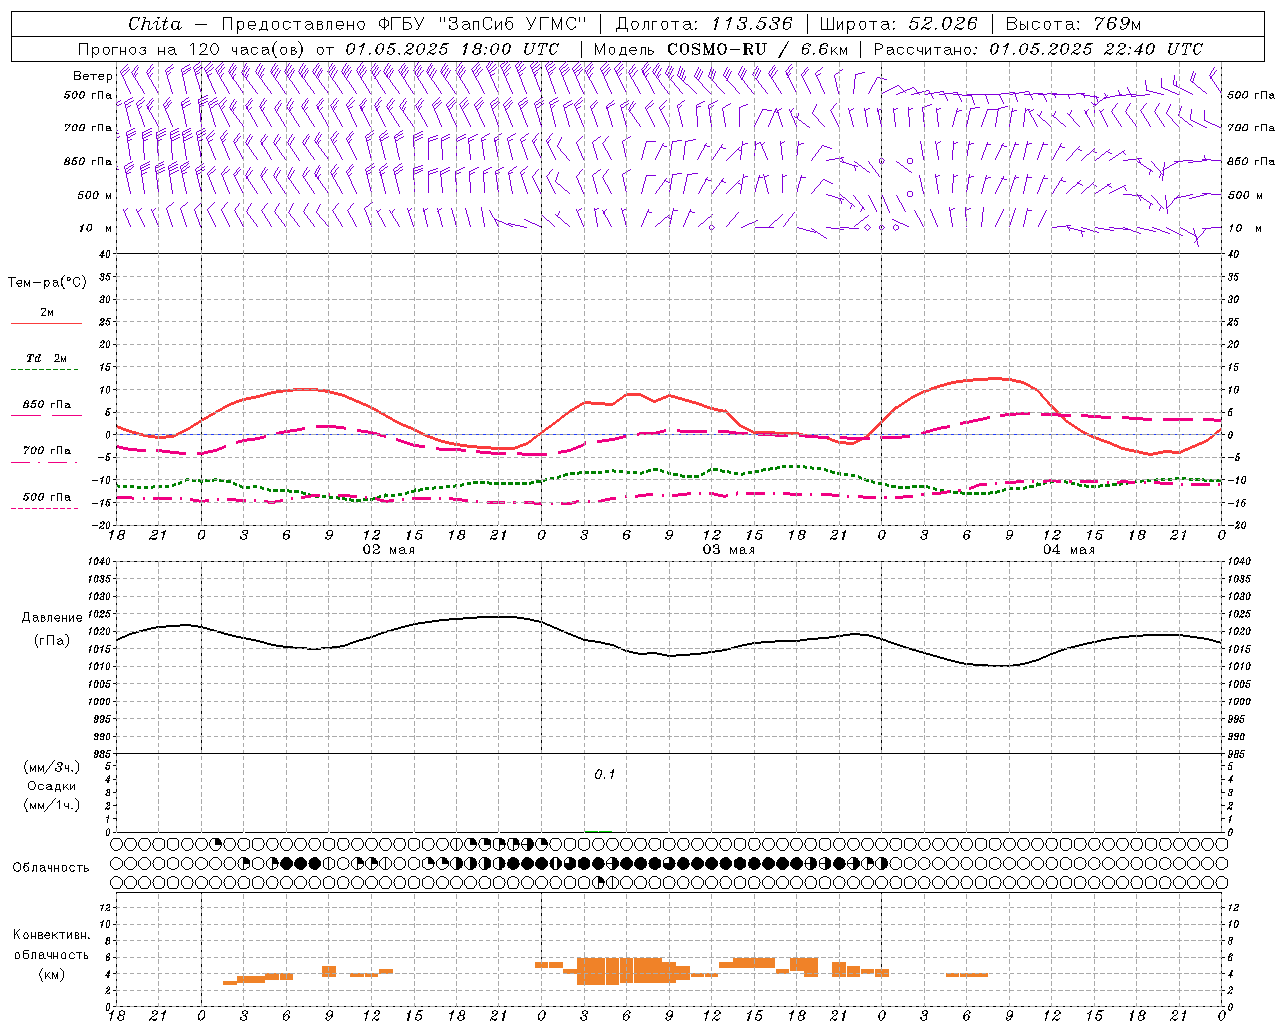Select the model name "COSMO-RU / 6.6км"
Viewport: 1280px width, 1024px height.
coord(758,49)
